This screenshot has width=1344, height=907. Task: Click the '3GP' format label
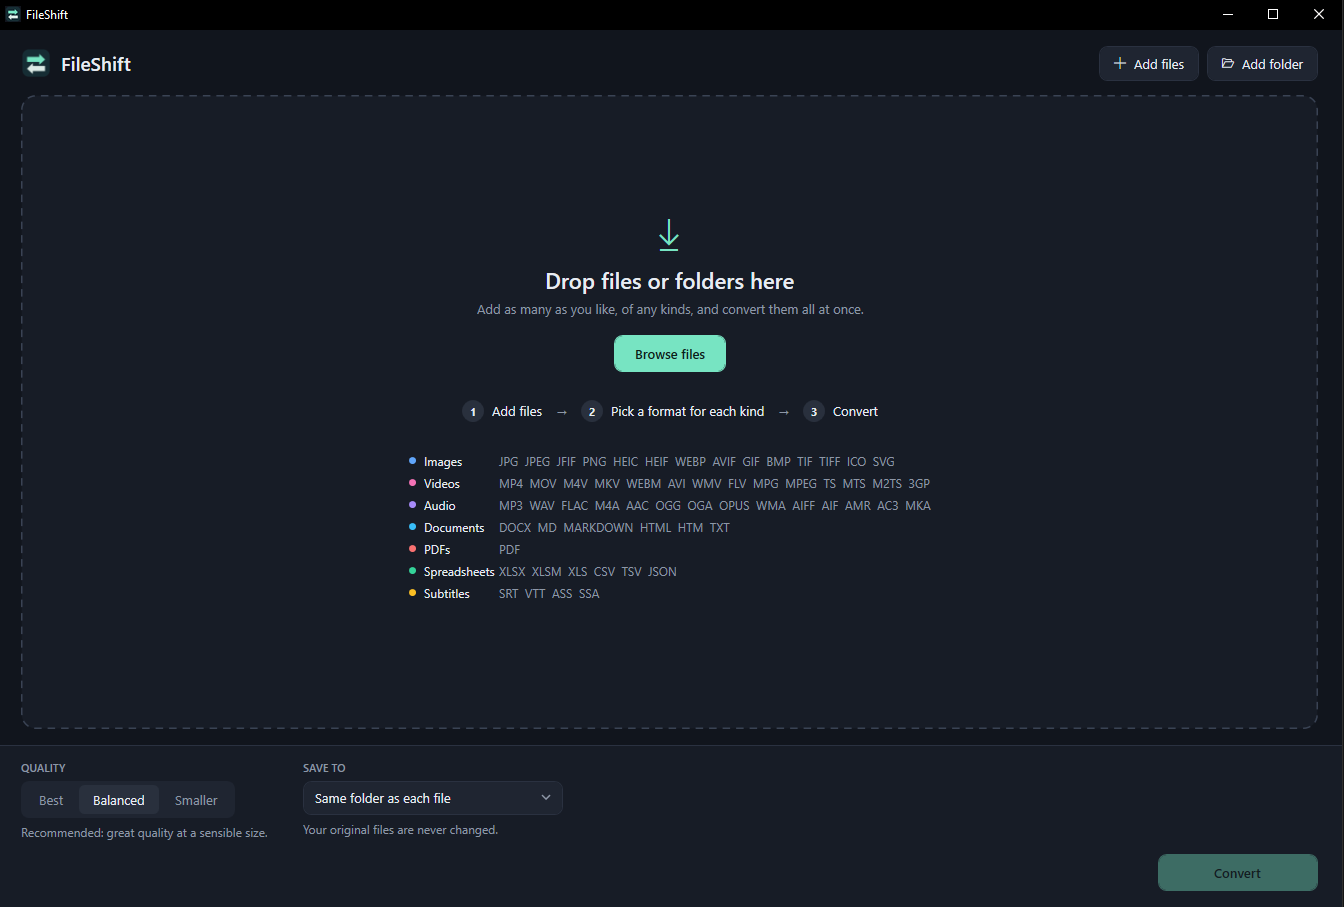coord(919,484)
